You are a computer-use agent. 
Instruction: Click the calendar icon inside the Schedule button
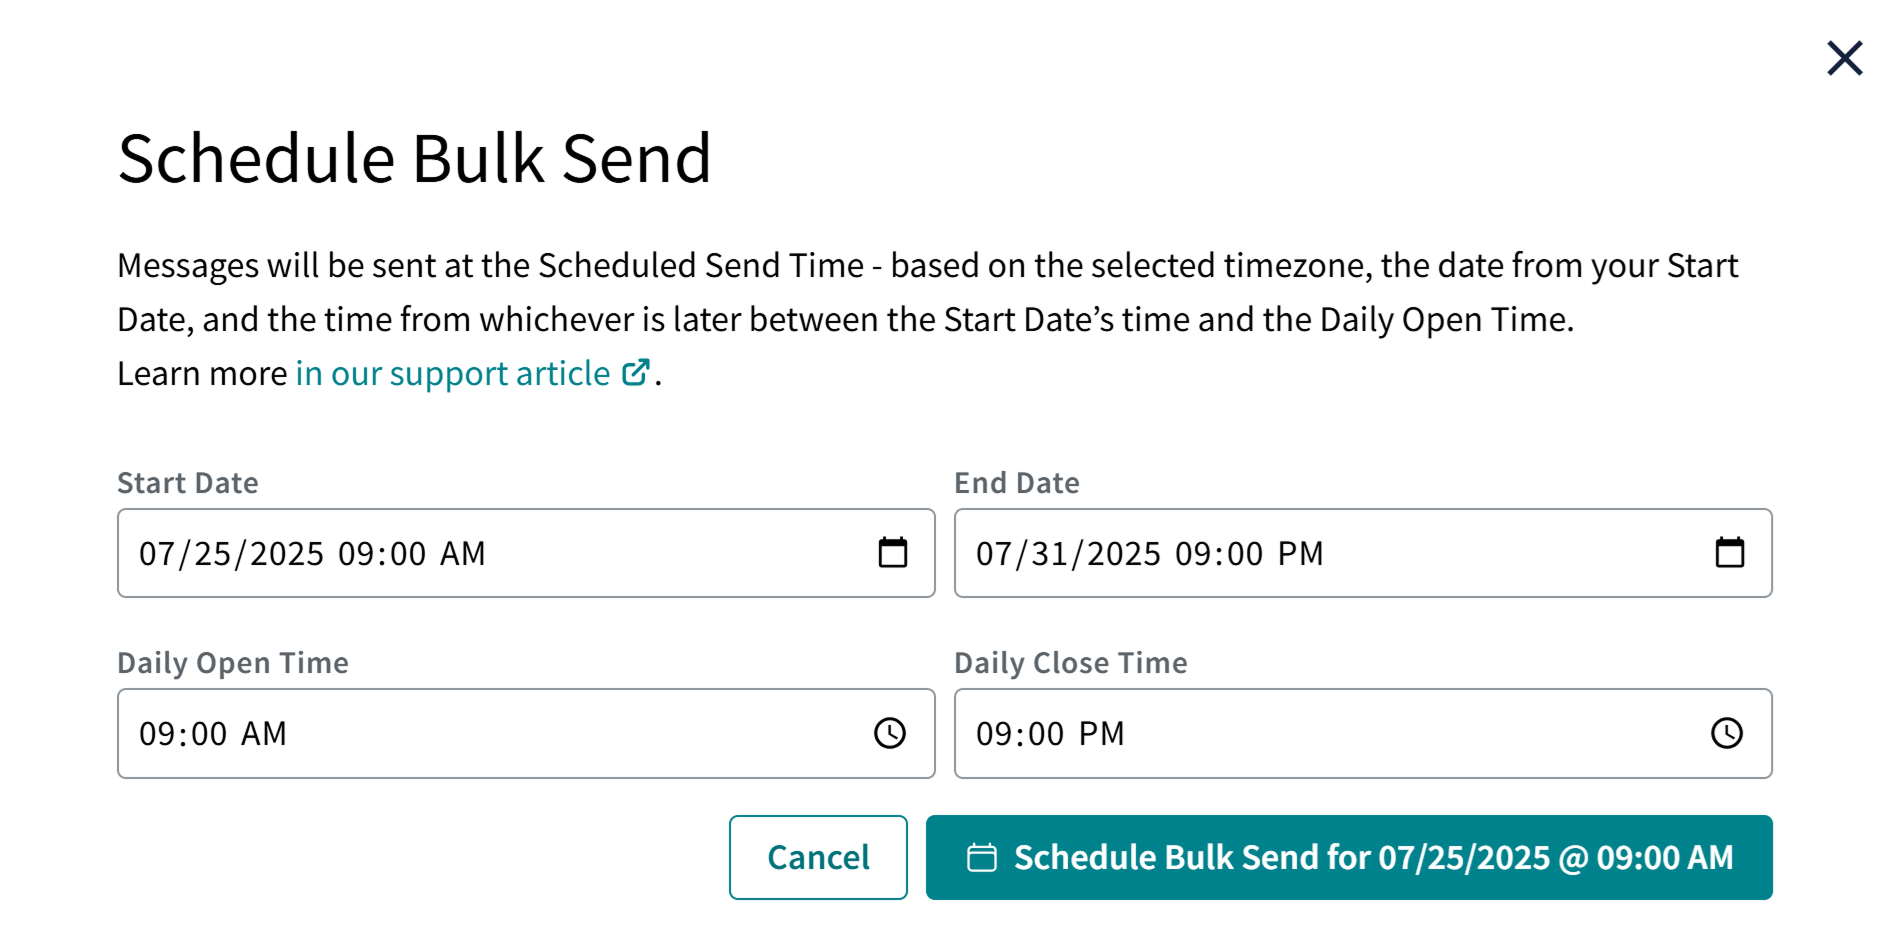(983, 857)
